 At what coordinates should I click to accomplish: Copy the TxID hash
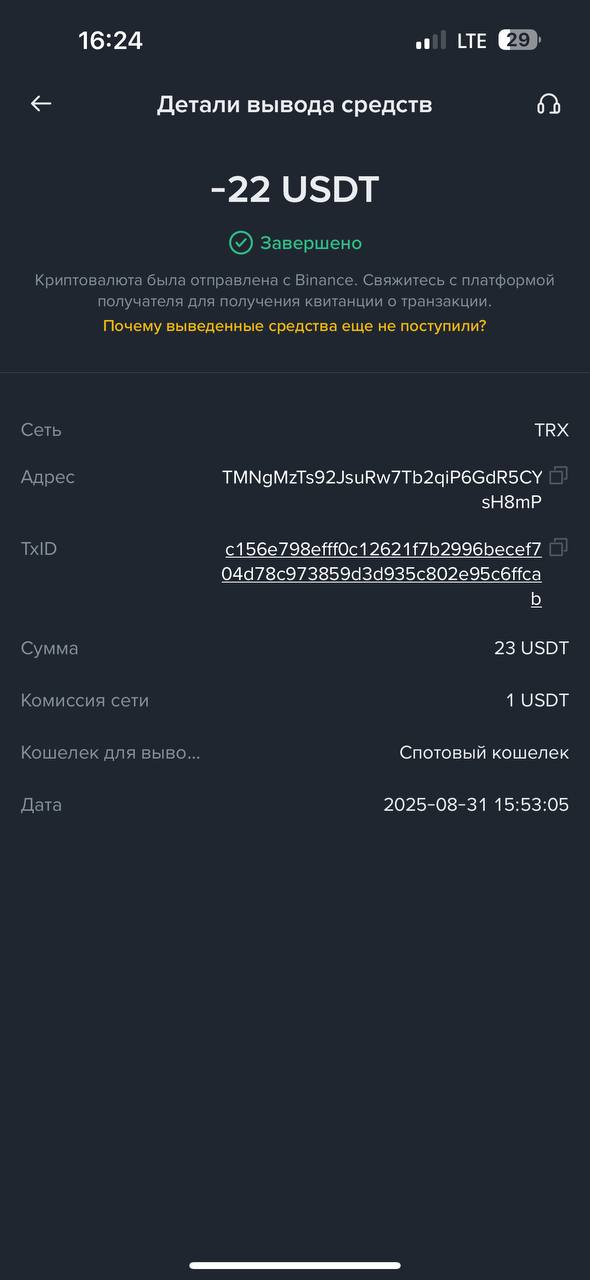559,547
